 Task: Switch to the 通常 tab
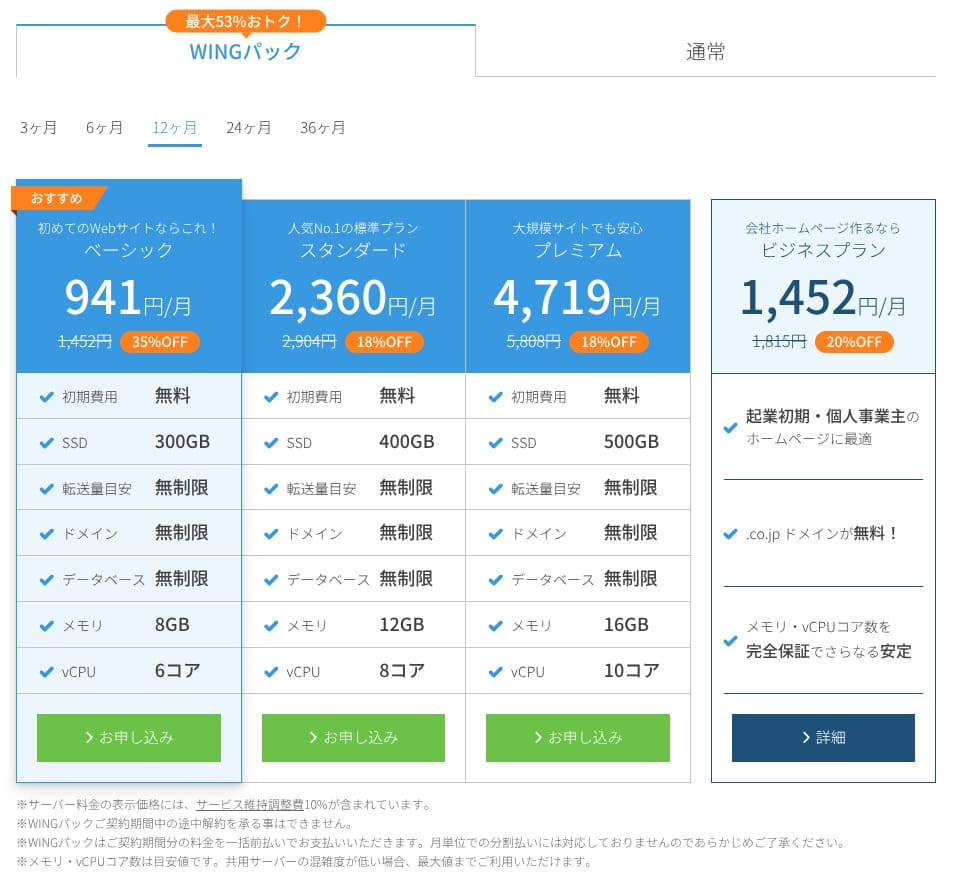tap(706, 52)
